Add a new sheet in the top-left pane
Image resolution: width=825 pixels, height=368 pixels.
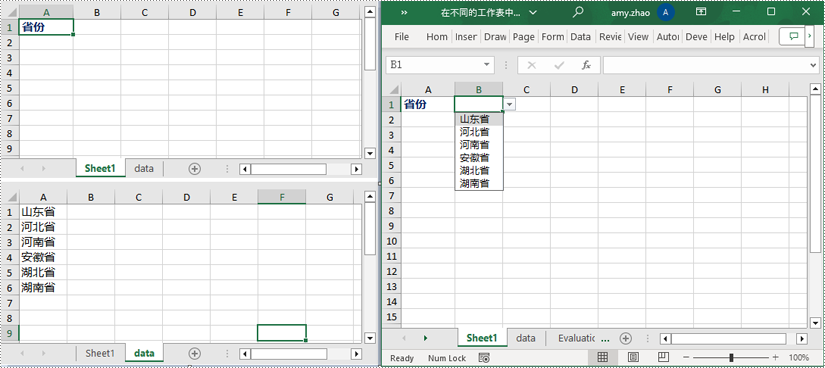pos(195,168)
